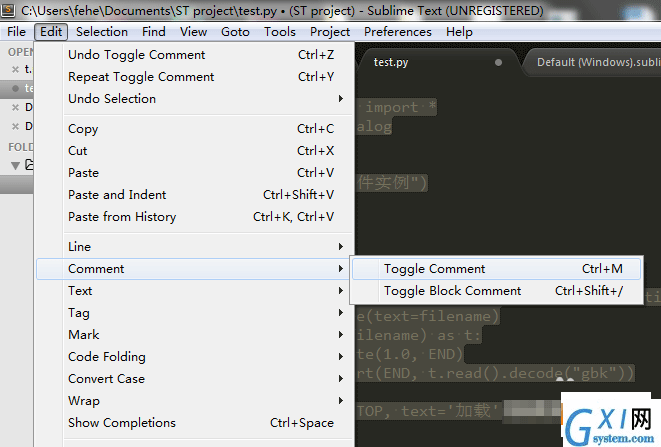Expand the Line submenu
The height and width of the screenshot is (447, 661).
[194, 247]
